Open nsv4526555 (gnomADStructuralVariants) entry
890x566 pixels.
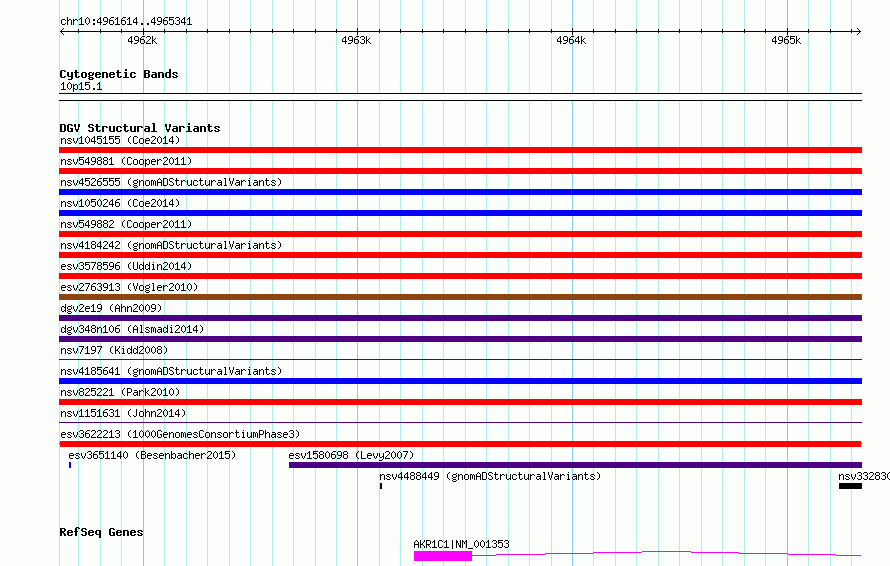click(x=171, y=182)
